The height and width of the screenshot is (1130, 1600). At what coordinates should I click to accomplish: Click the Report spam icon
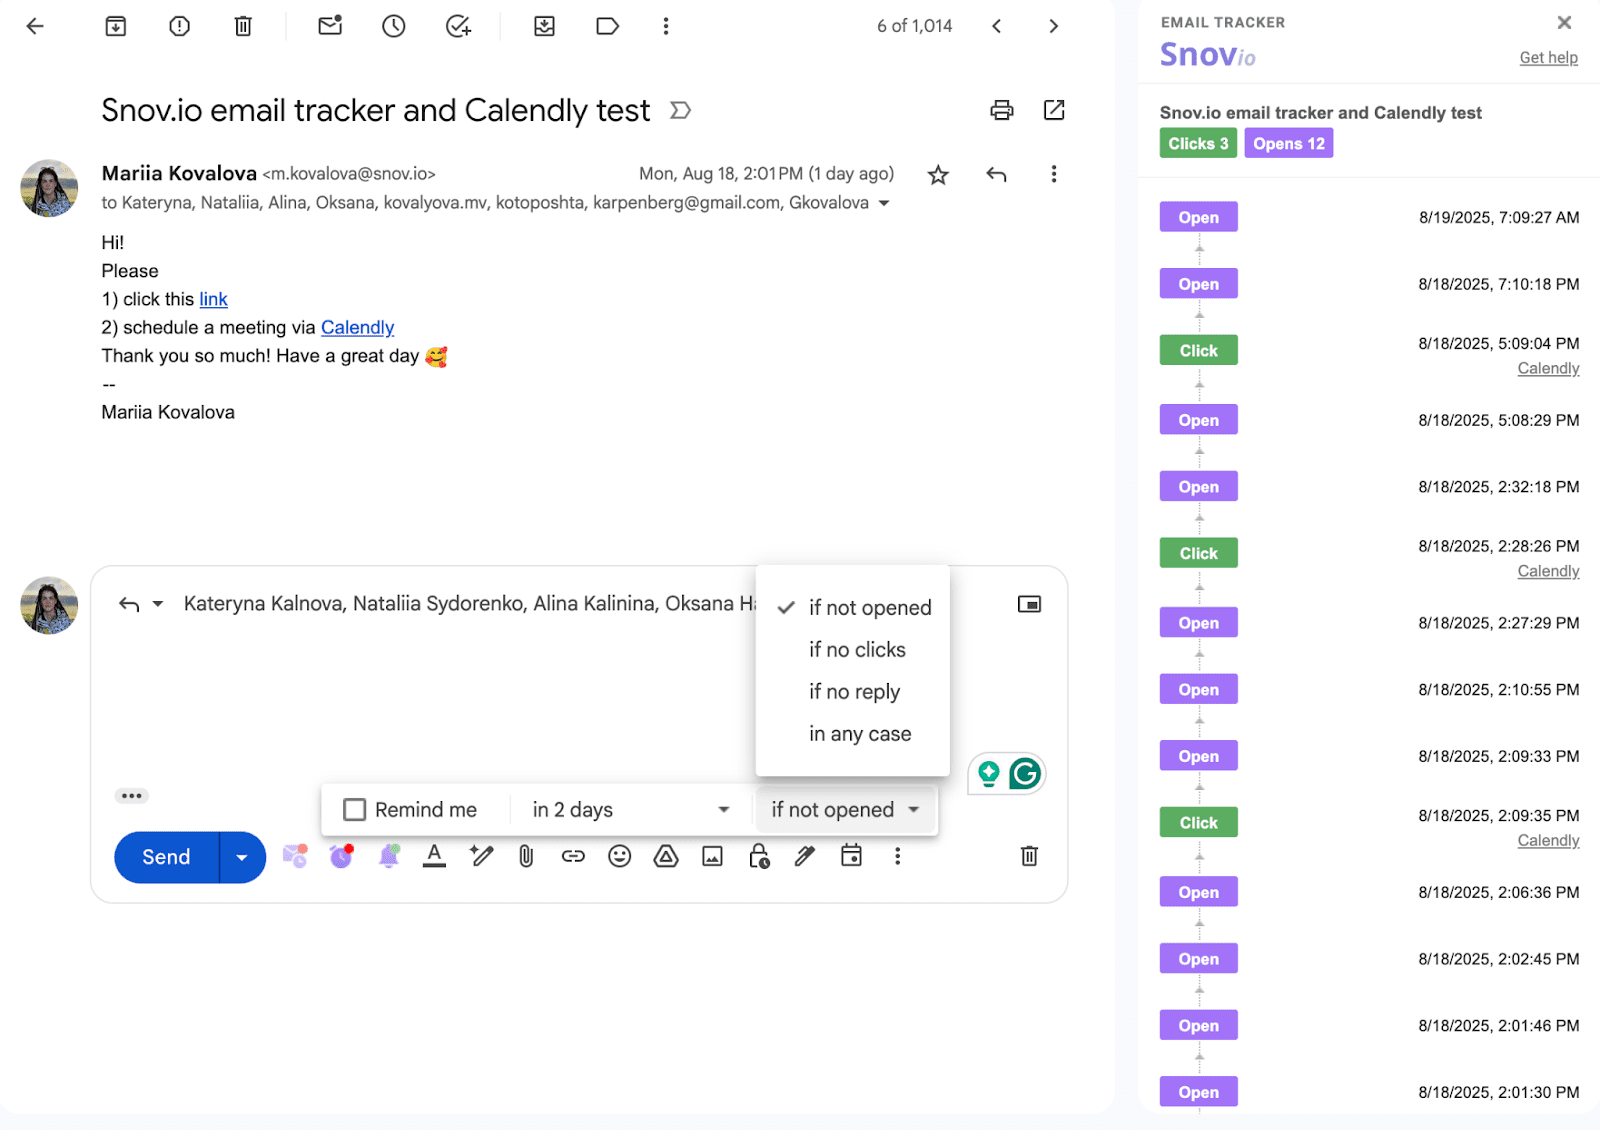click(x=179, y=27)
